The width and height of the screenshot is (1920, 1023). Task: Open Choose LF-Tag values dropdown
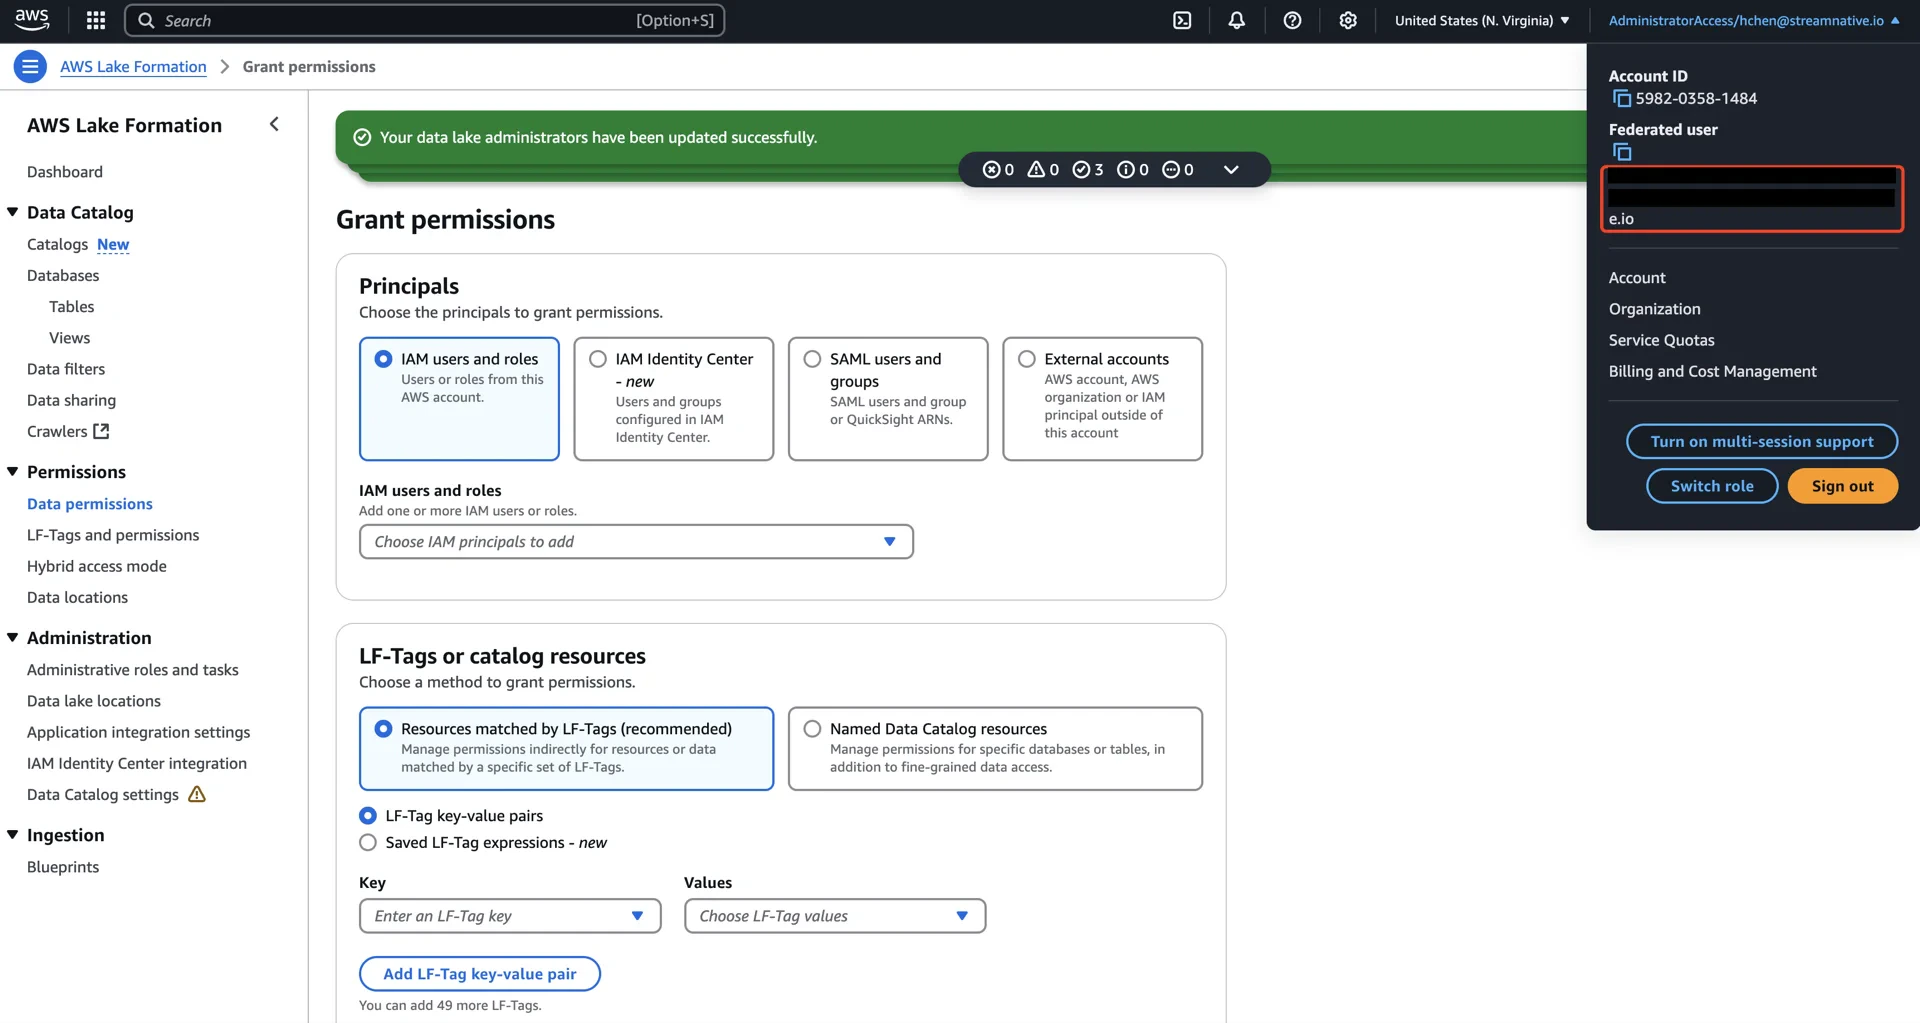click(x=835, y=916)
